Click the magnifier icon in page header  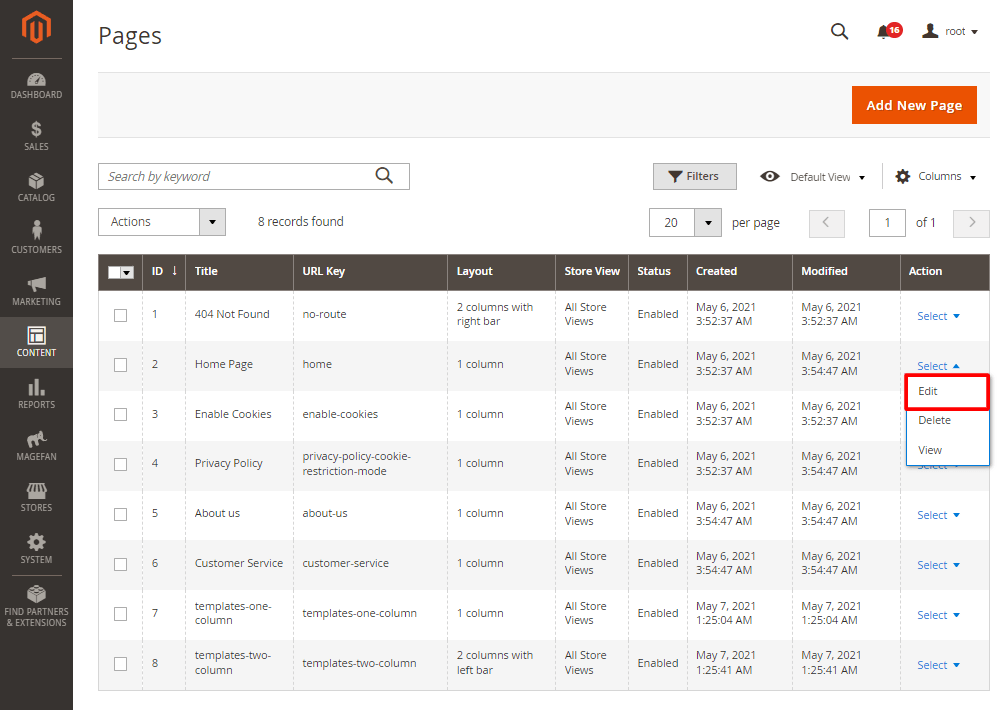[839, 31]
